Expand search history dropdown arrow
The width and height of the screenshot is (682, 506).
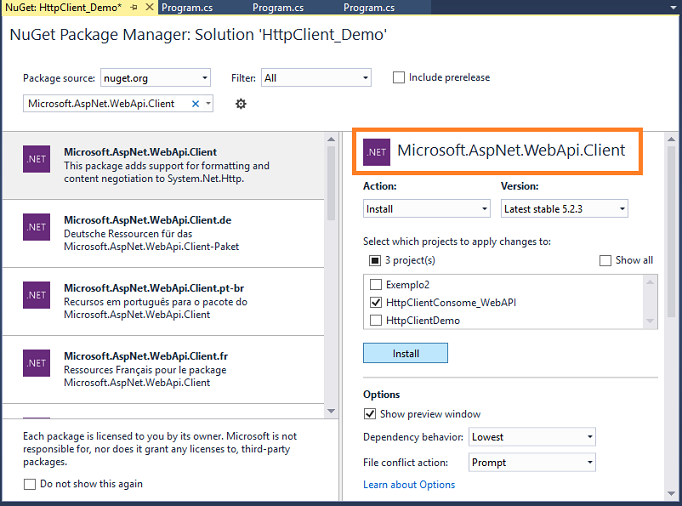click(208, 104)
